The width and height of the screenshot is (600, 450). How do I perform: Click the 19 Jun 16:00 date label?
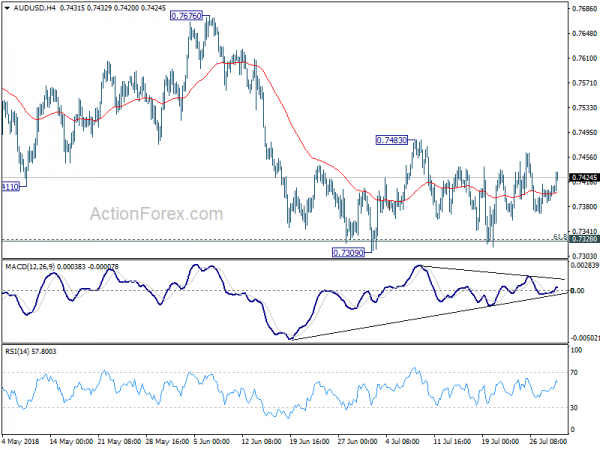coord(309,441)
